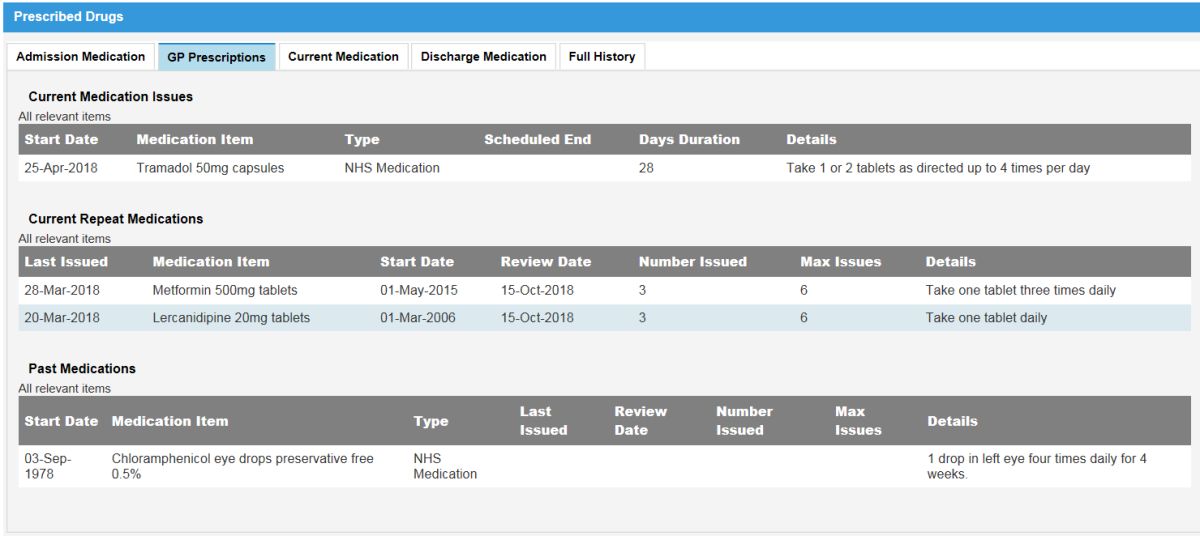Click Metformin's max issues value 6
The height and width of the screenshot is (540, 1200).
tap(804, 290)
